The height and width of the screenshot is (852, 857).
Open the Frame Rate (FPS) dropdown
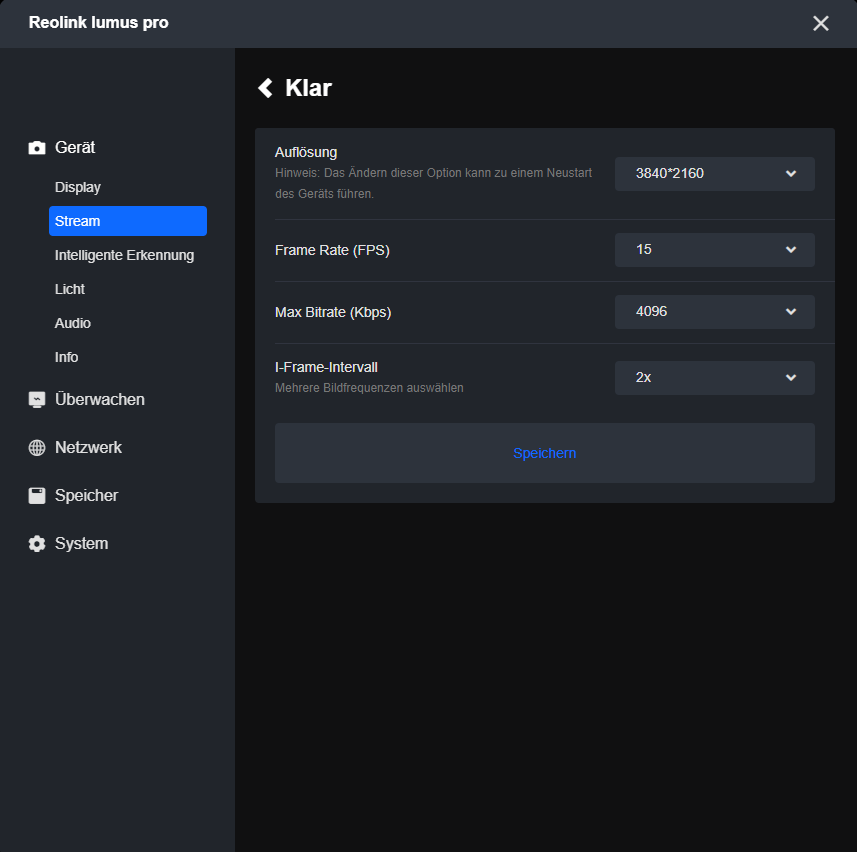714,250
